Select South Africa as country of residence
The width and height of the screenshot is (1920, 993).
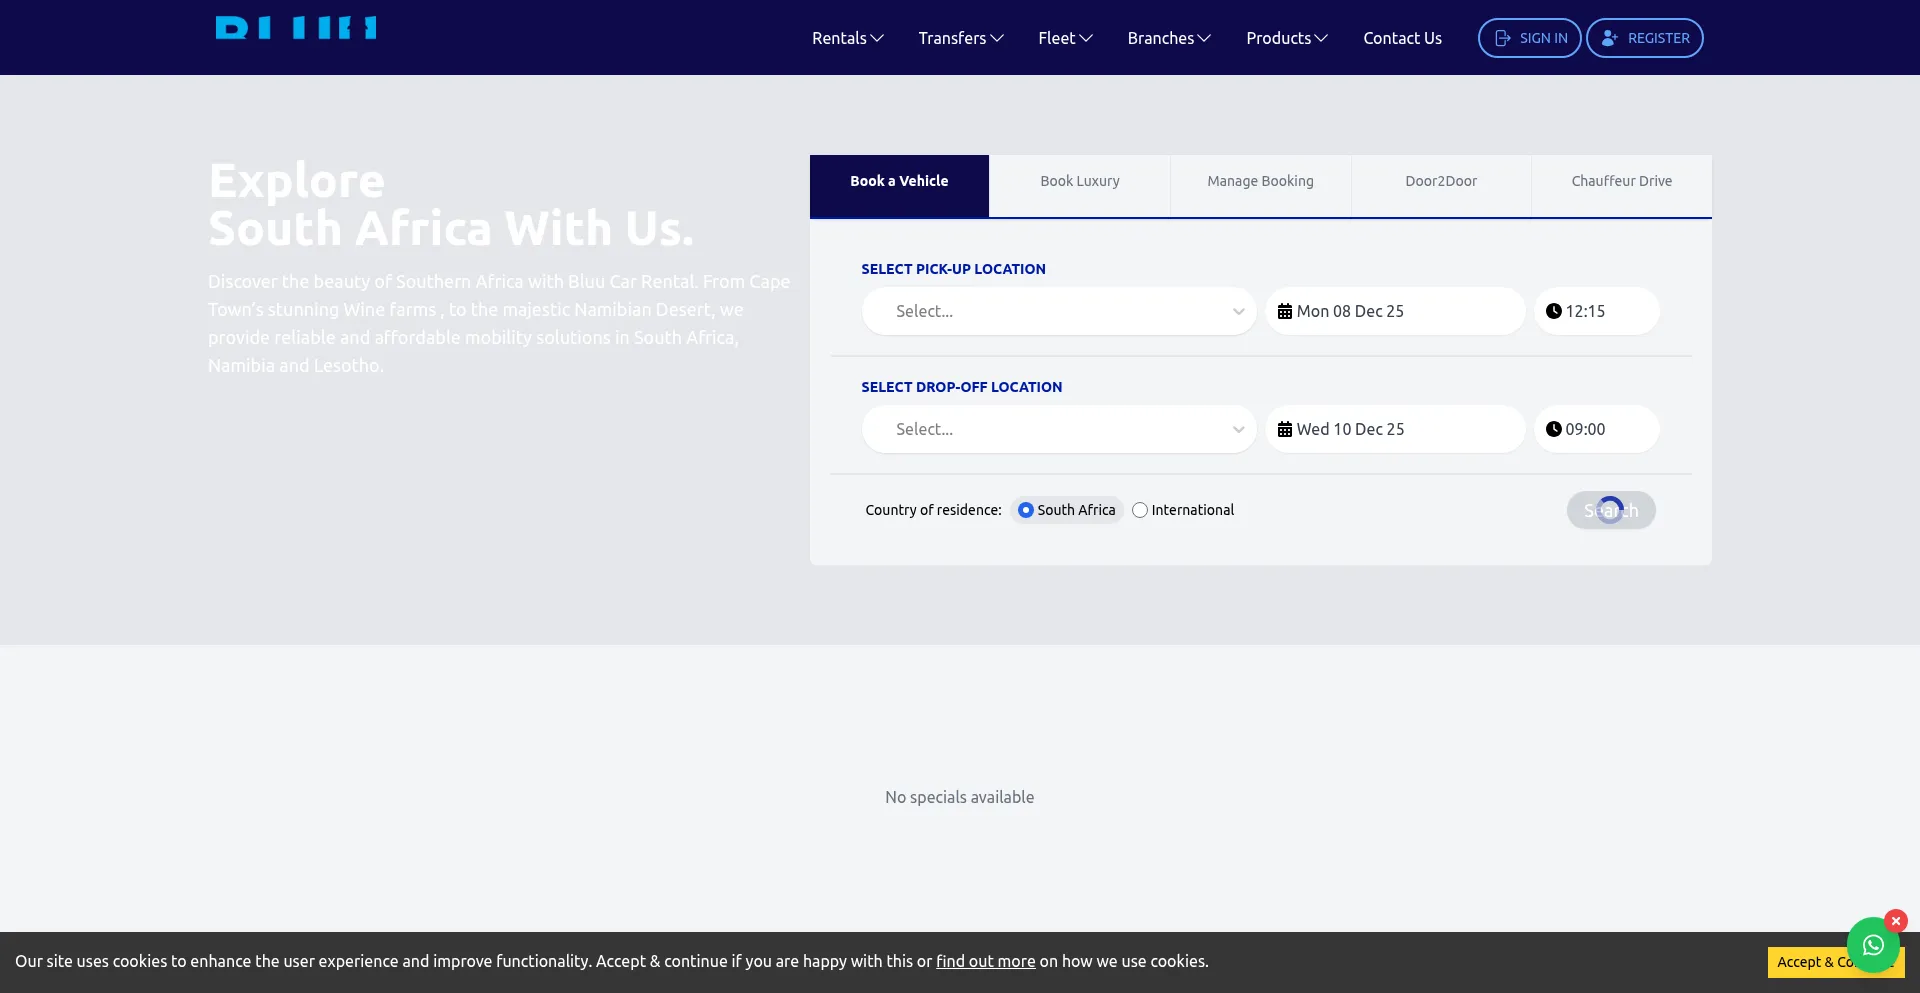pos(1026,510)
